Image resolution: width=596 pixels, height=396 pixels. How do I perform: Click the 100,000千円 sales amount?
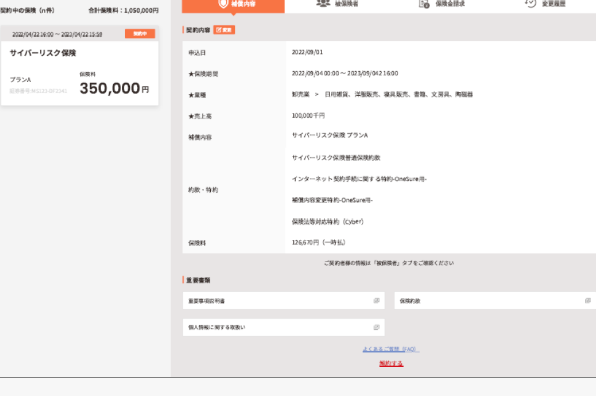coord(308,116)
